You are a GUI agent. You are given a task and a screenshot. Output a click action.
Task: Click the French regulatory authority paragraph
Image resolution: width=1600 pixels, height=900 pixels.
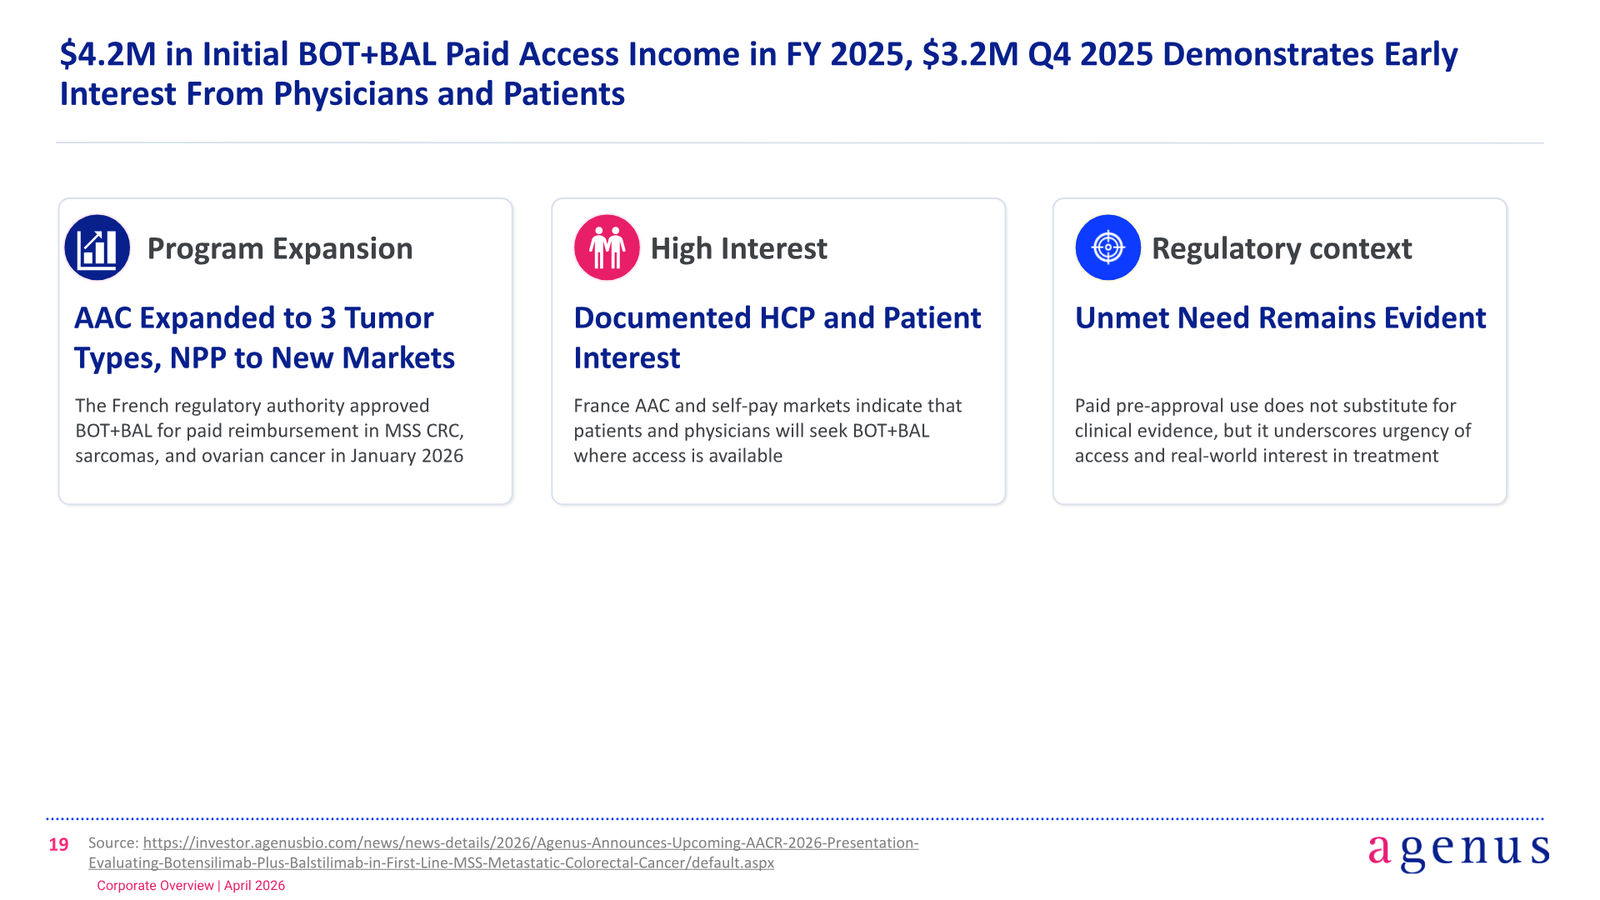tap(270, 430)
